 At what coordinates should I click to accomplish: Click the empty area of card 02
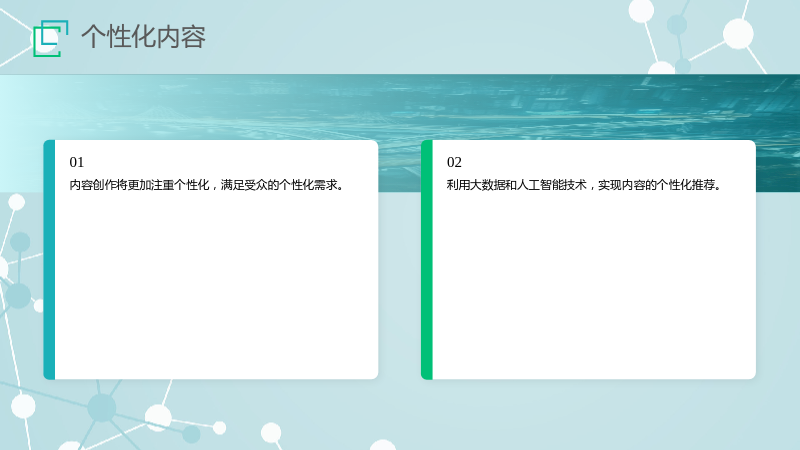pyautogui.click(x=594, y=286)
